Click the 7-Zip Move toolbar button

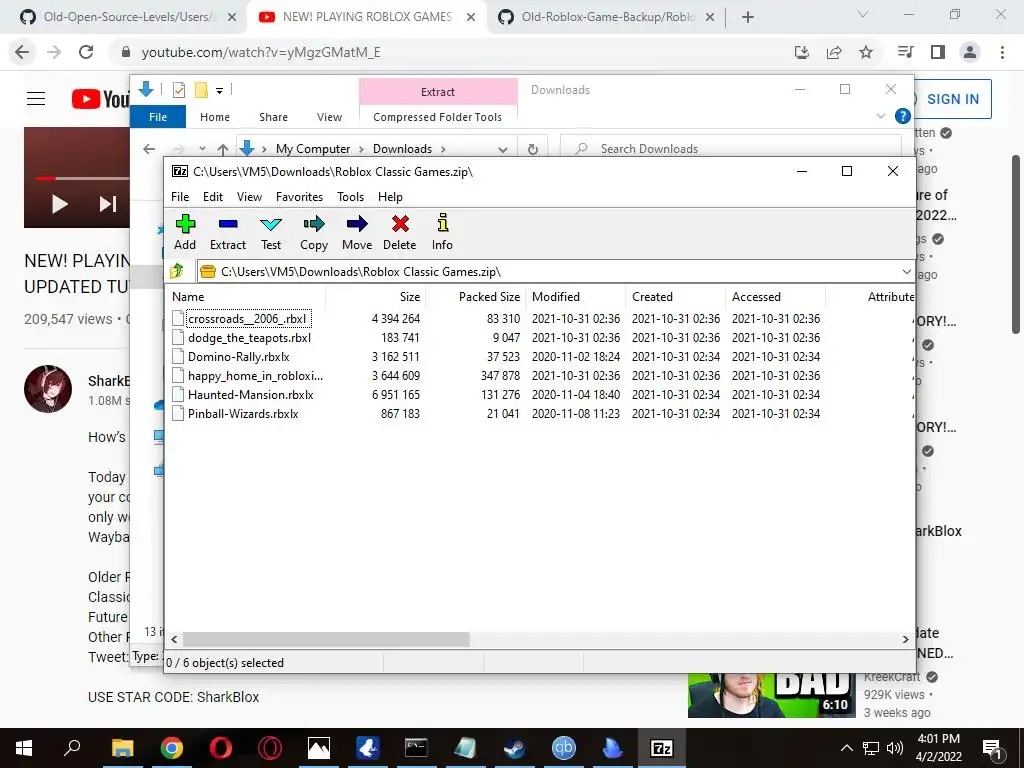(357, 232)
